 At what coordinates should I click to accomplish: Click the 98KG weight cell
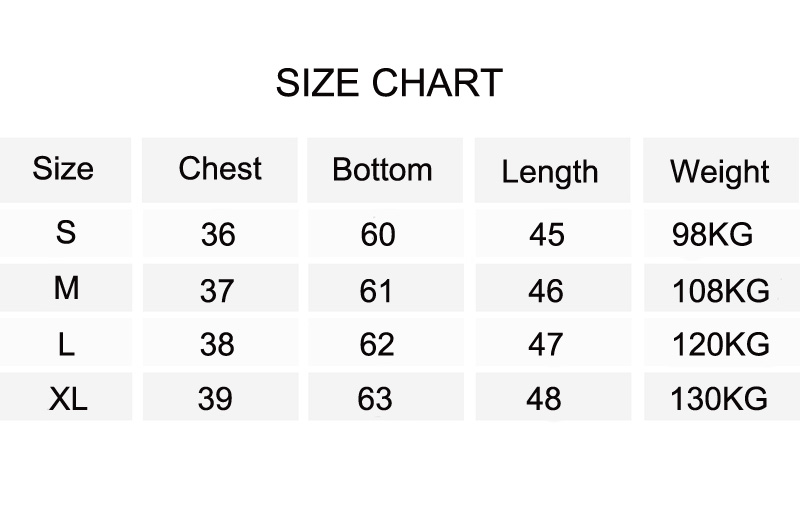click(712, 235)
